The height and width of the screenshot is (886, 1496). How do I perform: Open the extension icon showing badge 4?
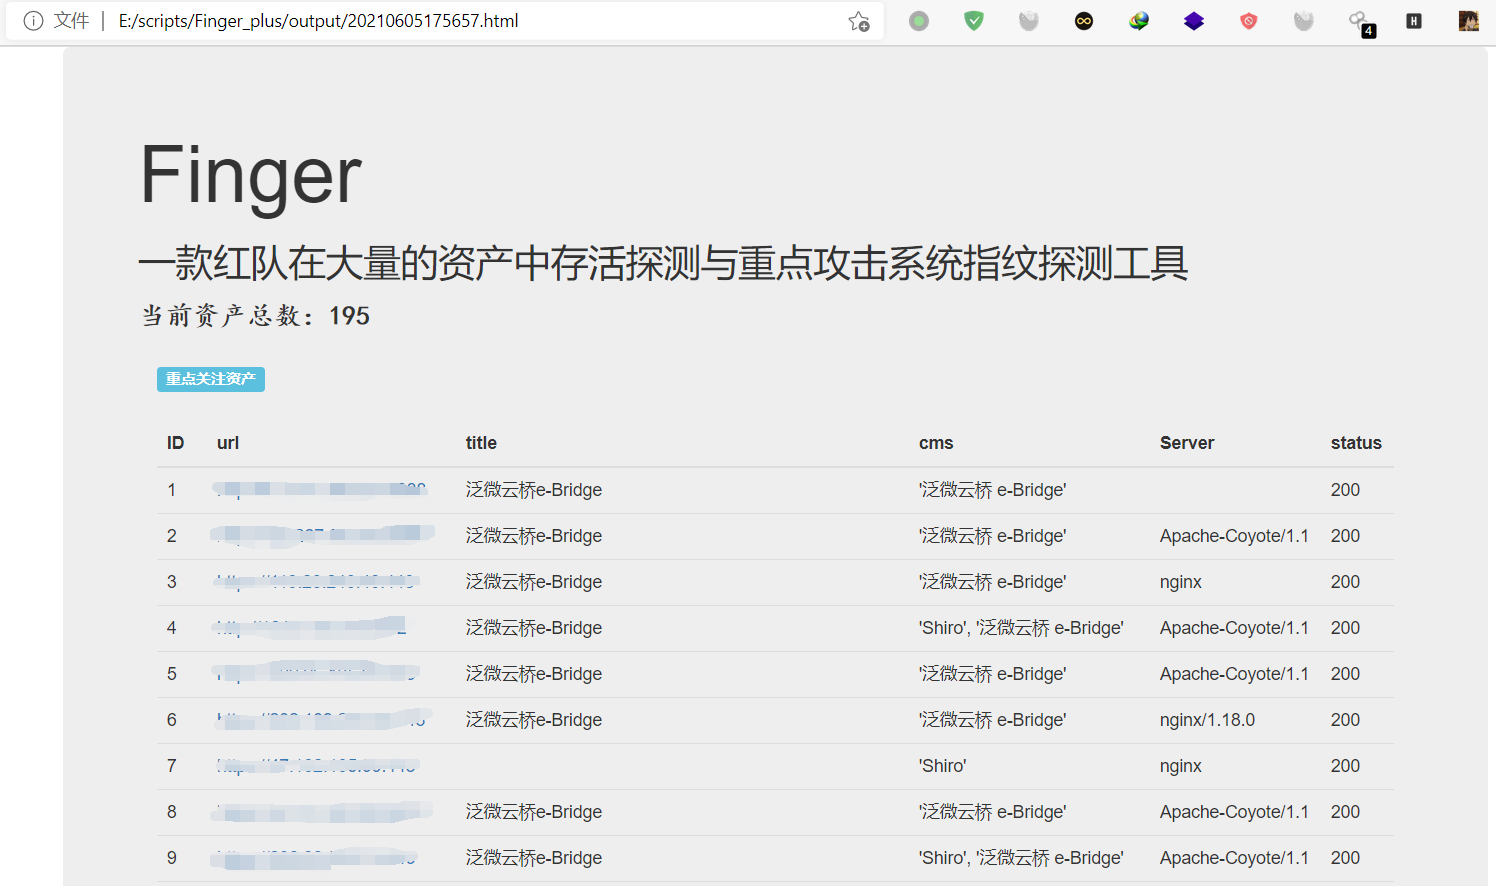pos(1361,23)
